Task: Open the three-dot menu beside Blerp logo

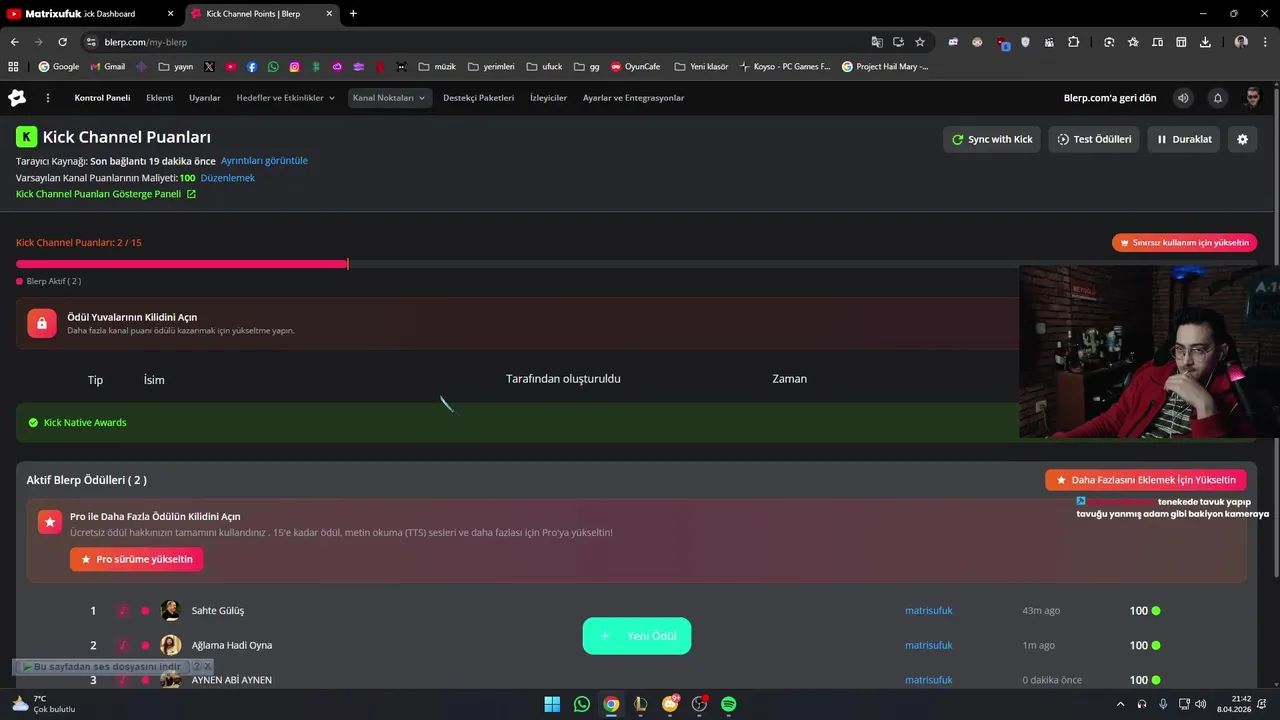Action: pyautogui.click(x=47, y=98)
